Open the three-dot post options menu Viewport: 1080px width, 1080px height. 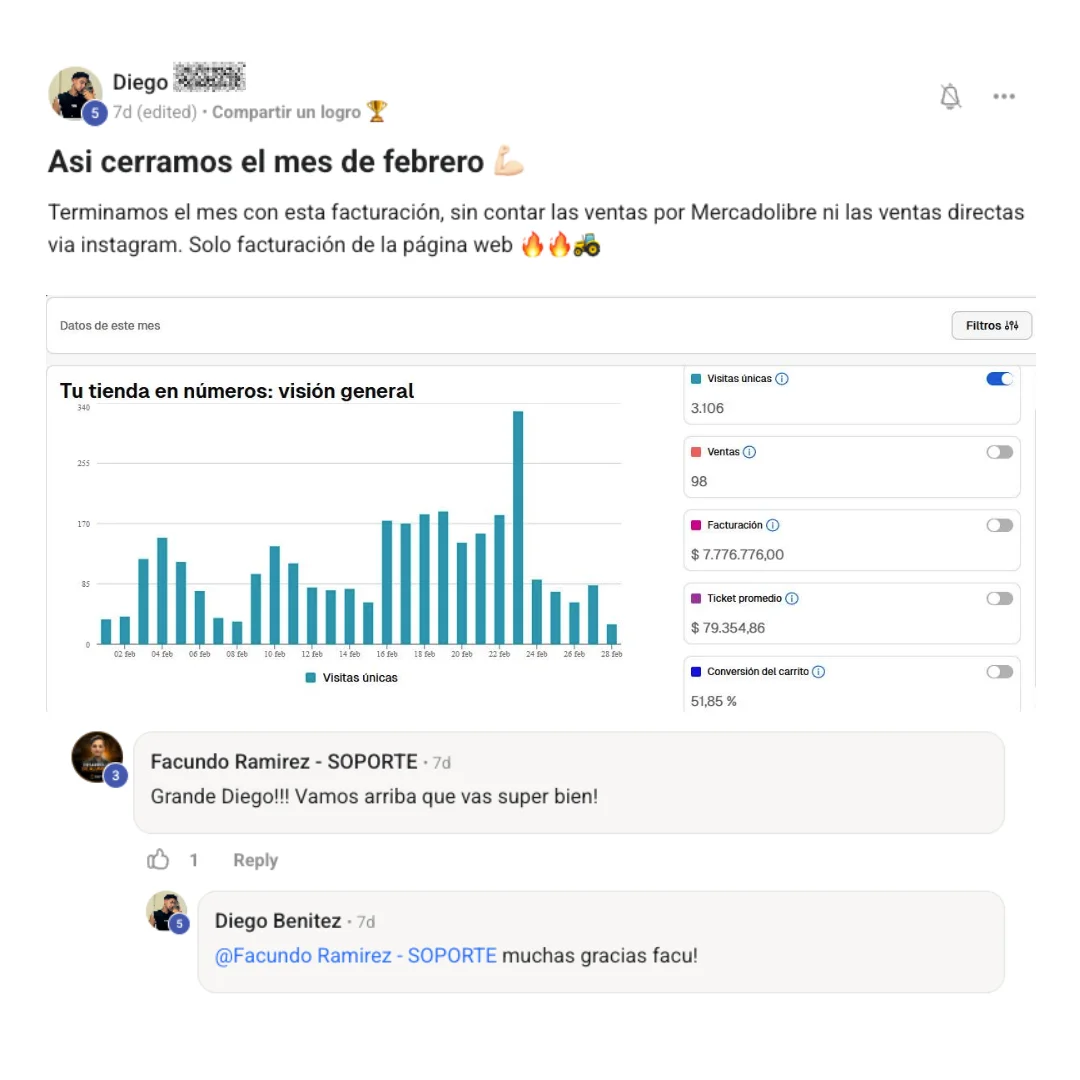click(1004, 97)
